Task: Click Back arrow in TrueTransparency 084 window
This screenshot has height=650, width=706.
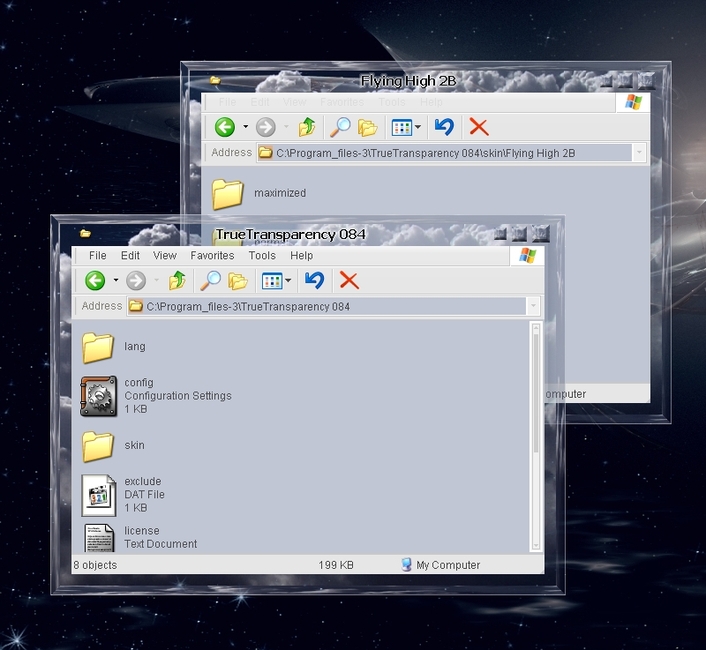Action: point(95,281)
